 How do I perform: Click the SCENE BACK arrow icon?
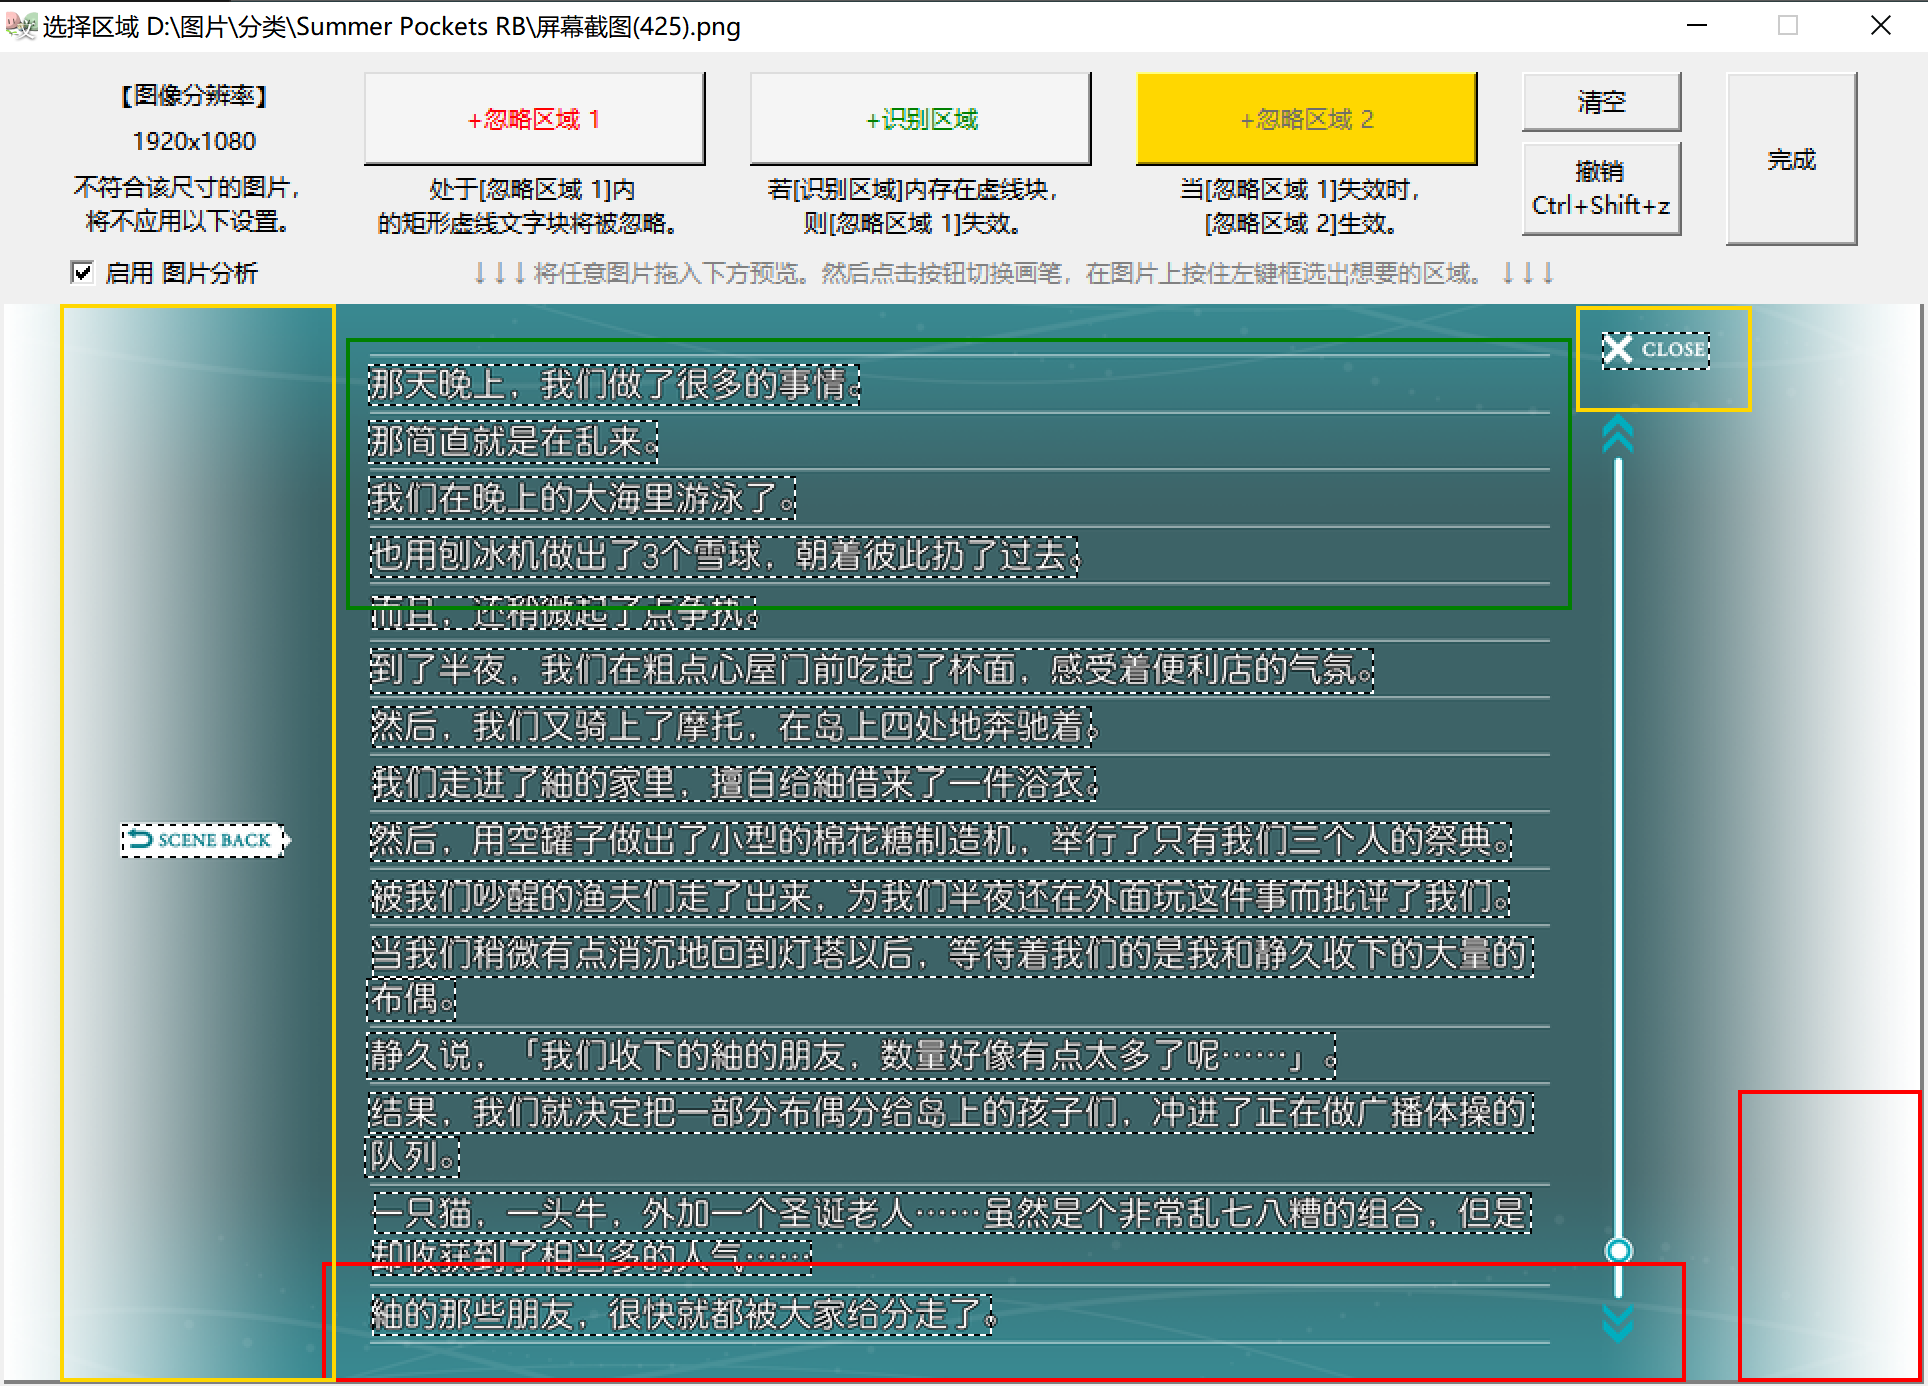point(141,839)
